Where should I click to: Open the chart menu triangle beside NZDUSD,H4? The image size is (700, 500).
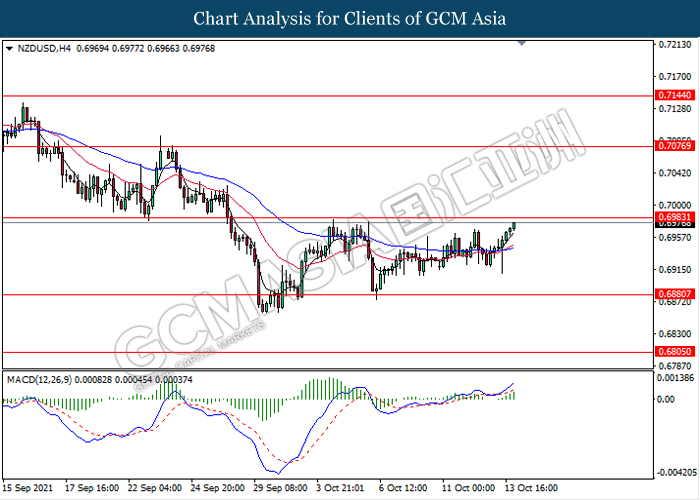9,49
